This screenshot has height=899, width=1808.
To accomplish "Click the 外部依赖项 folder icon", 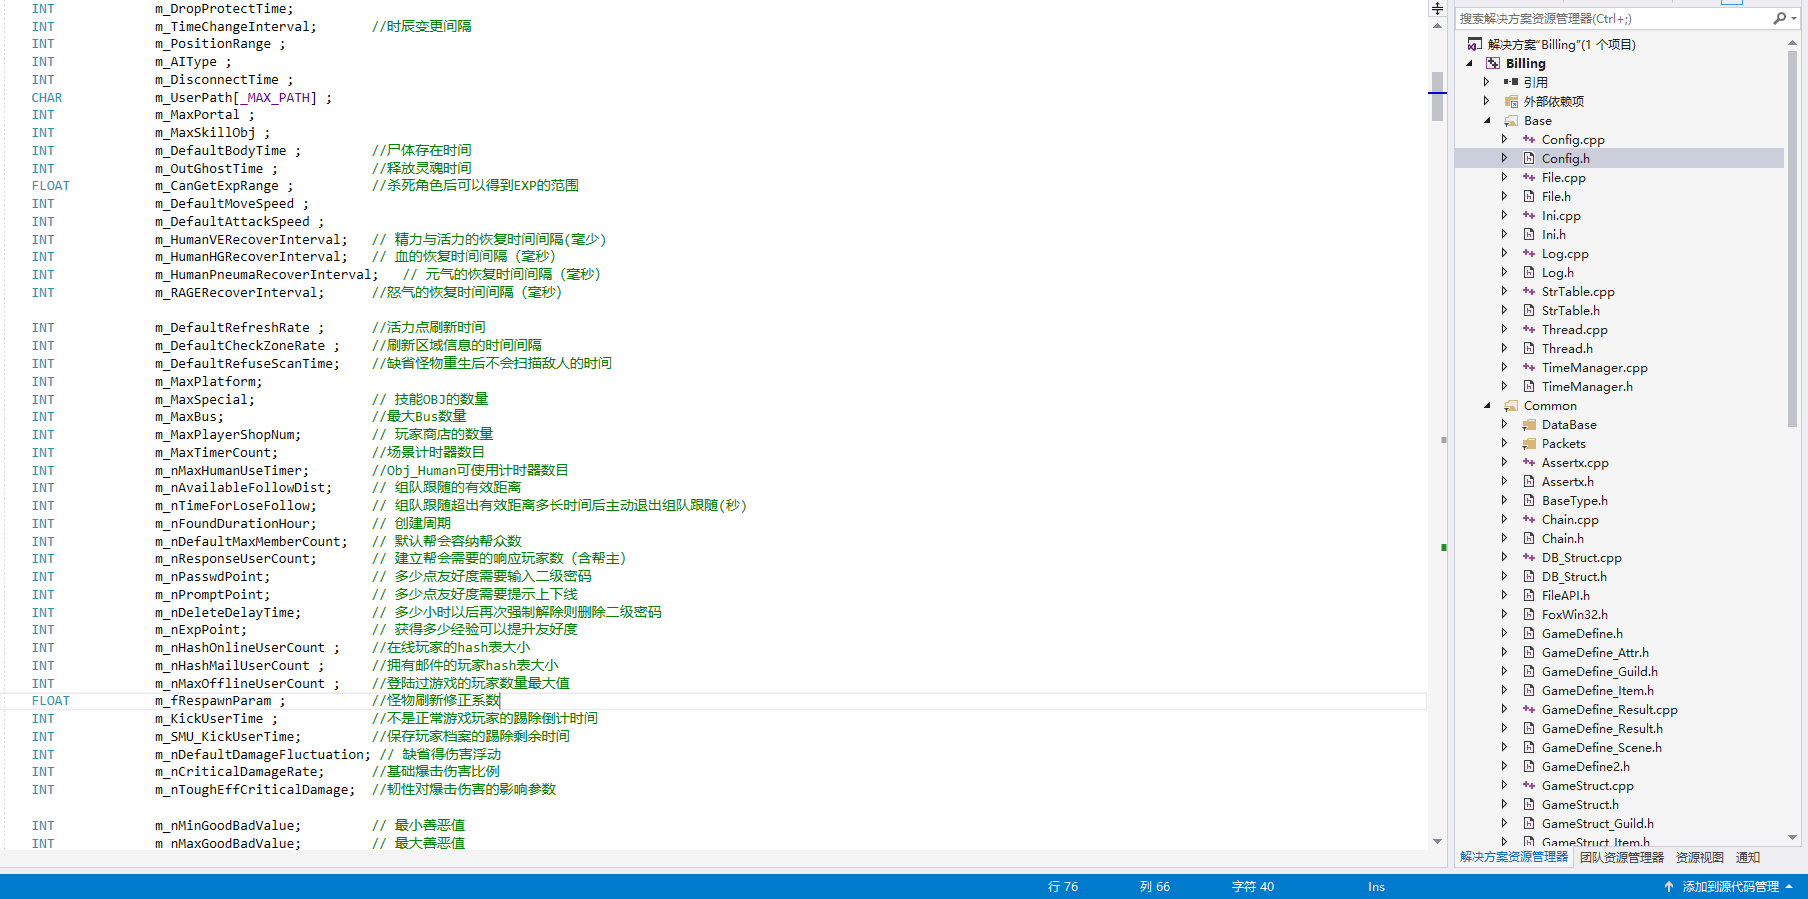I will tap(1511, 101).
